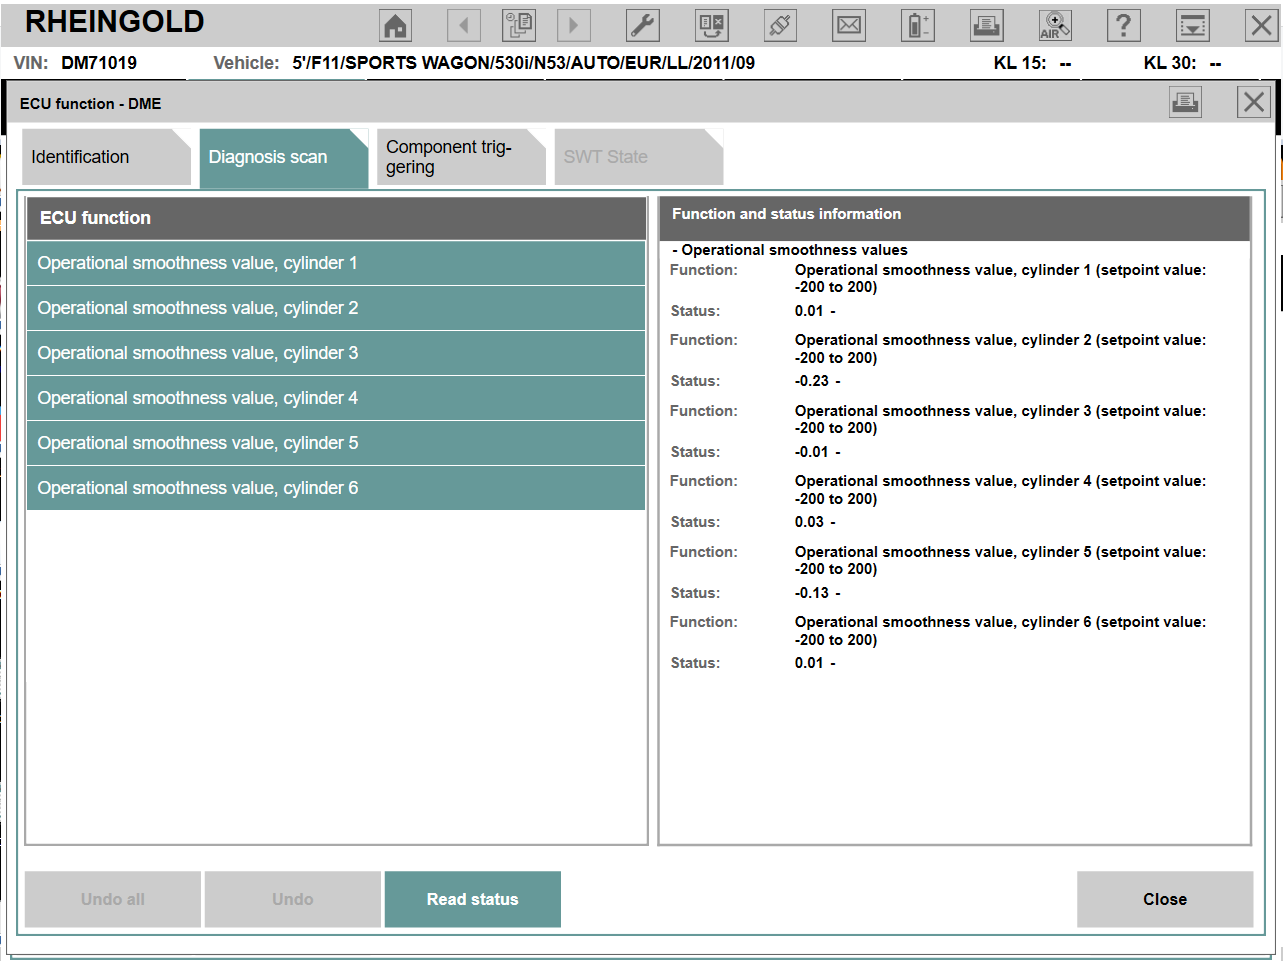Viewport: 1283px width, 961px height.
Task: Click the KL 15 status label
Action: click(1020, 63)
